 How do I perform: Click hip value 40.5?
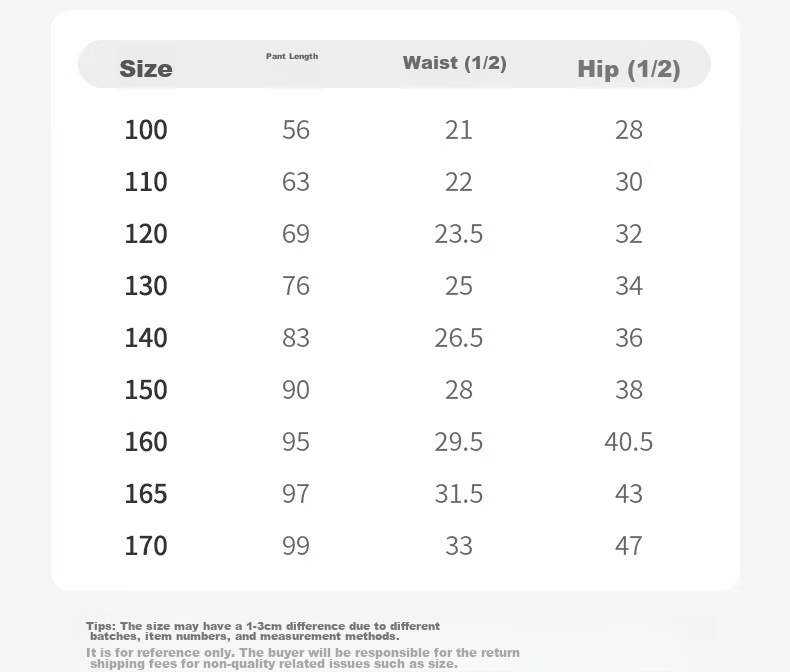tap(629, 442)
